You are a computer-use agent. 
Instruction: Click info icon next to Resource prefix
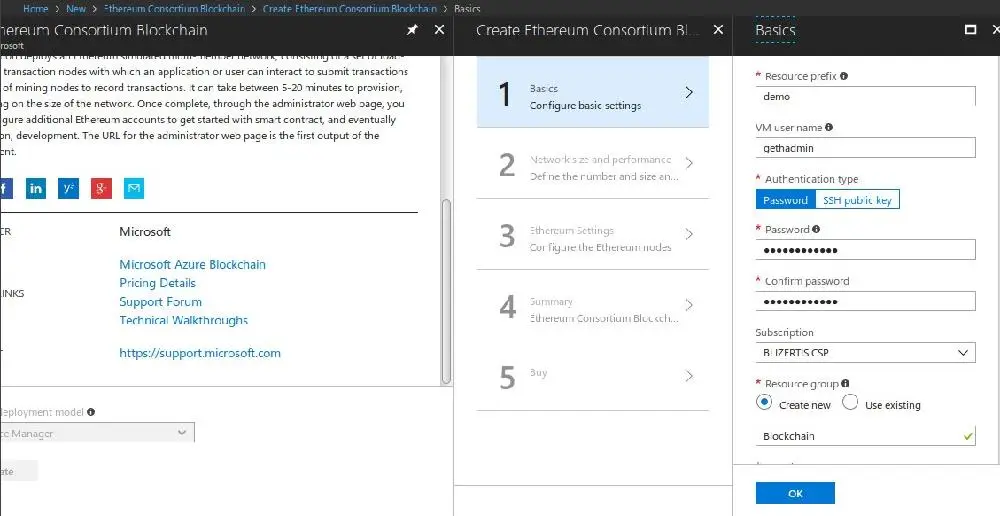pyautogui.click(x=845, y=76)
